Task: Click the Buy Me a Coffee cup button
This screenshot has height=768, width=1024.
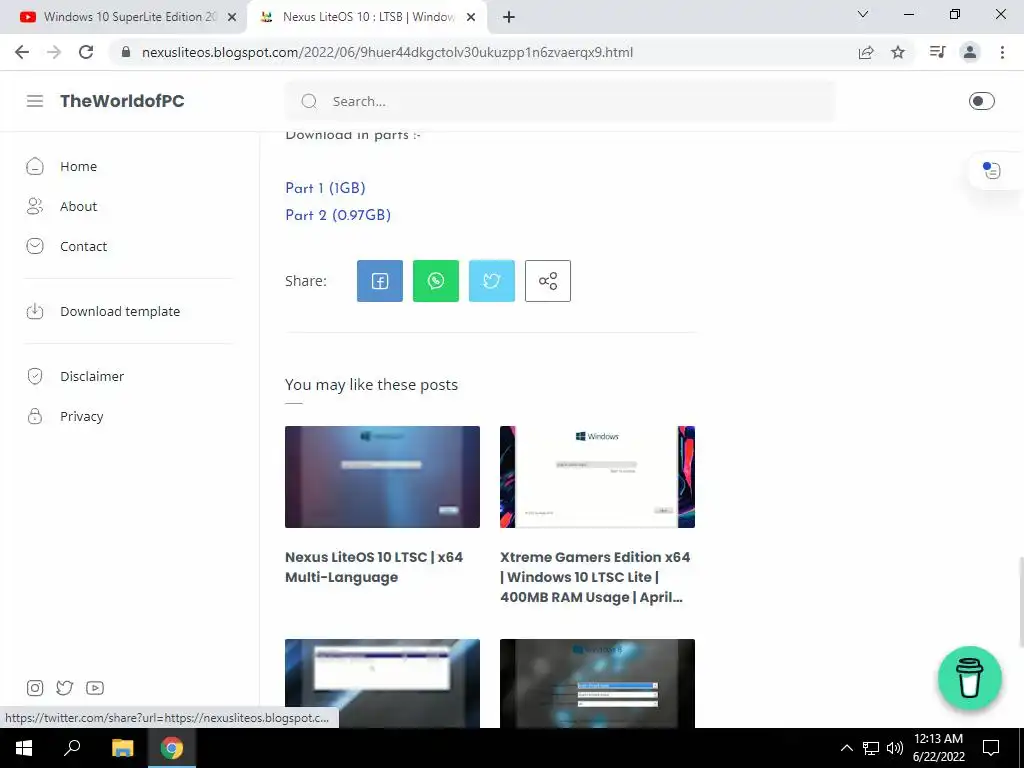Action: click(x=970, y=678)
